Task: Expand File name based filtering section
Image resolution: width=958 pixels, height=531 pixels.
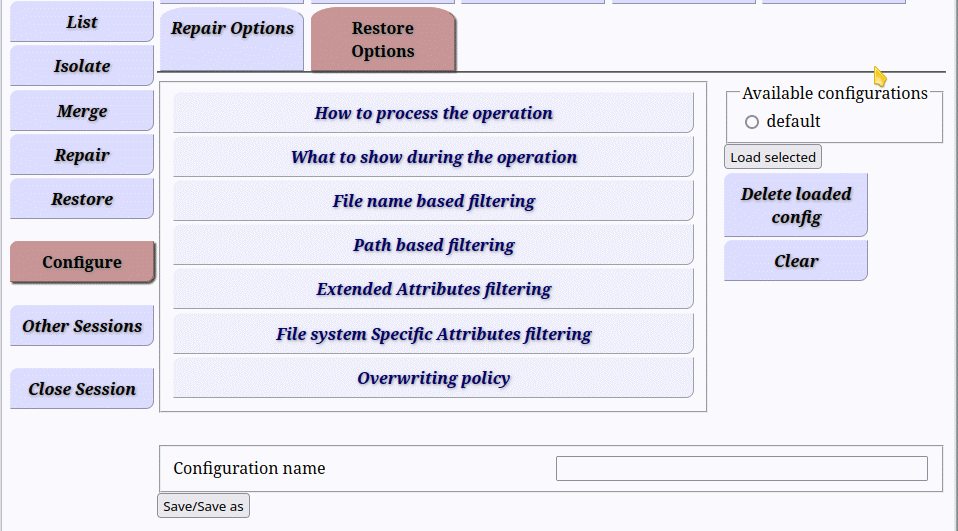Action: click(433, 201)
